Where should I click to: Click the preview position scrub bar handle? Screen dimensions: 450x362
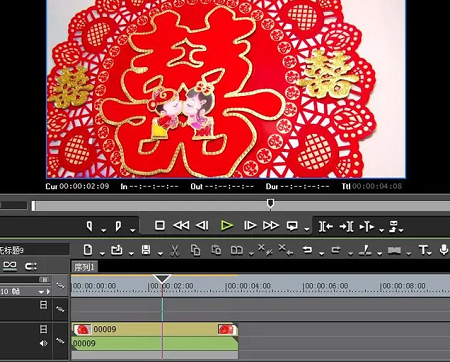point(271,203)
